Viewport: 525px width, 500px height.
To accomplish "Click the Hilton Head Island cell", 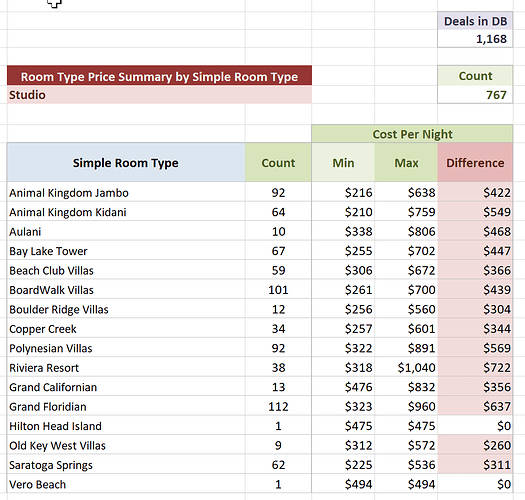I will click(x=126, y=426).
